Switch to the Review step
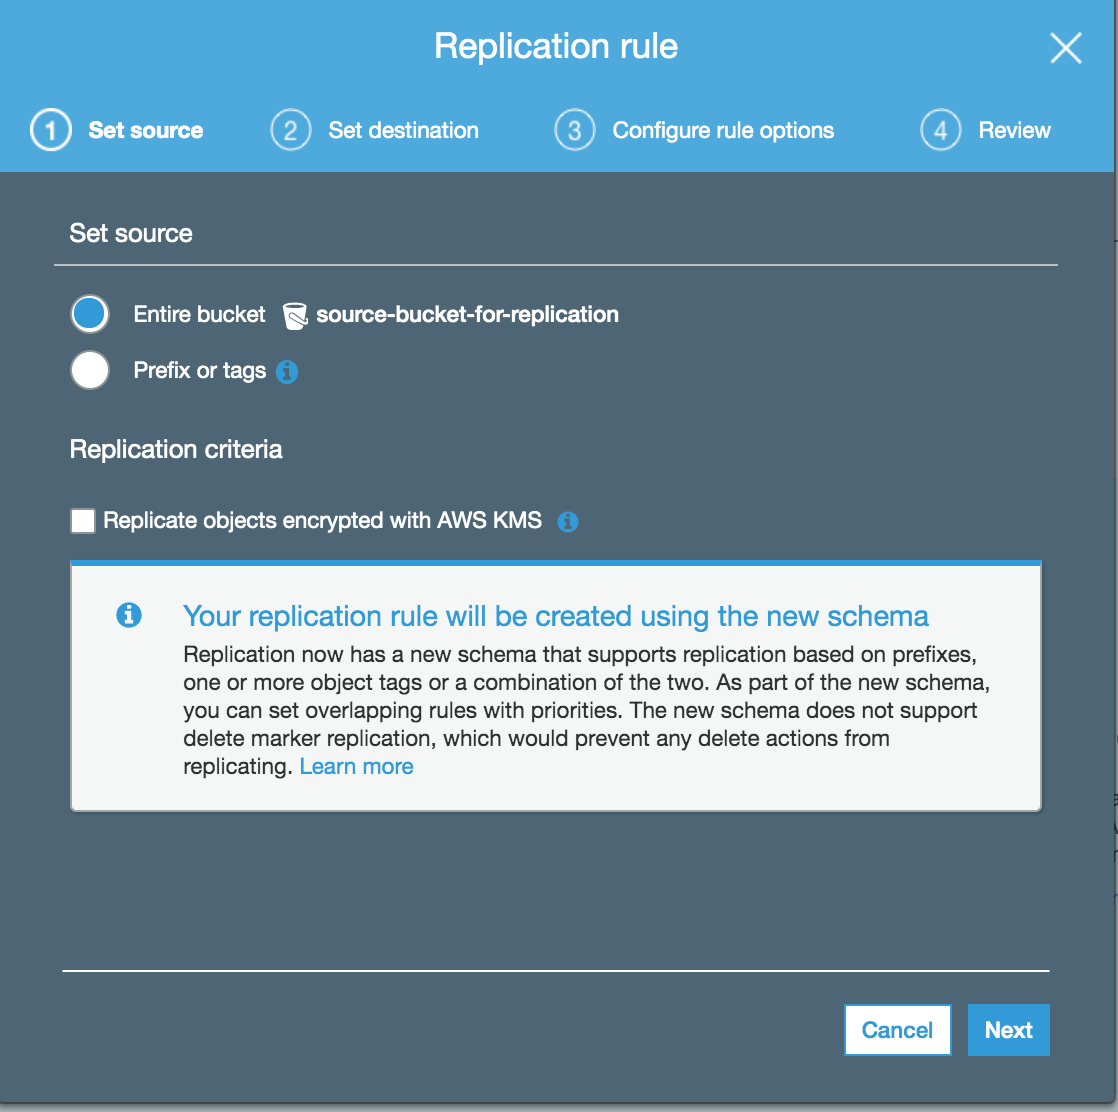 click(x=1015, y=130)
